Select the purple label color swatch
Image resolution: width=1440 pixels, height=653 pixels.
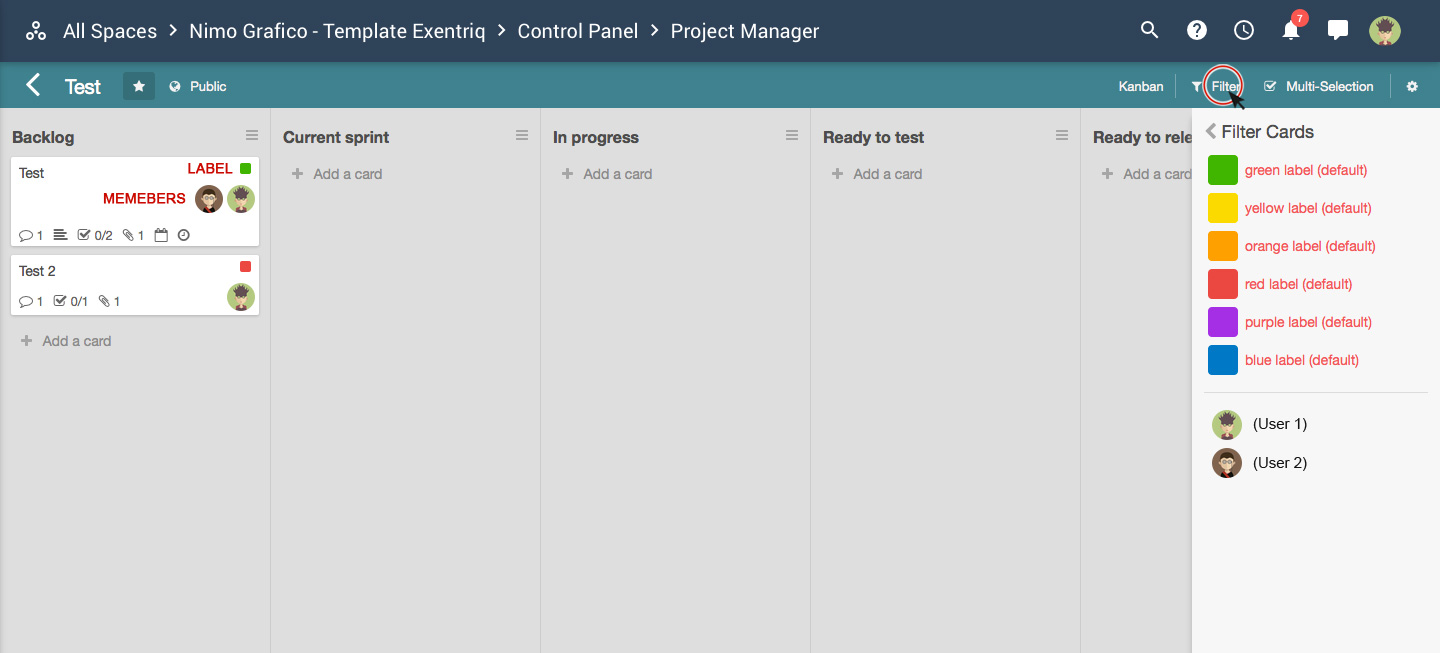1223,322
